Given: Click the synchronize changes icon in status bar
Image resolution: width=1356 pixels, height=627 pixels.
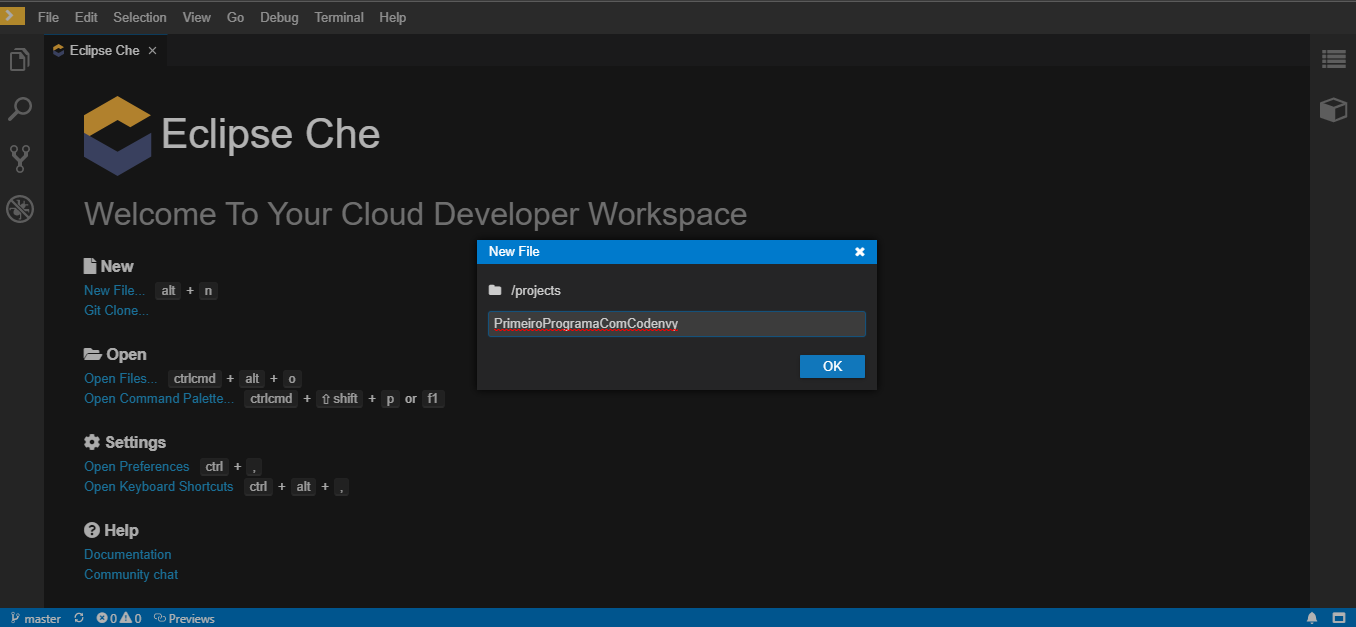Looking at the screenshot, I should (x=79, y=618).
